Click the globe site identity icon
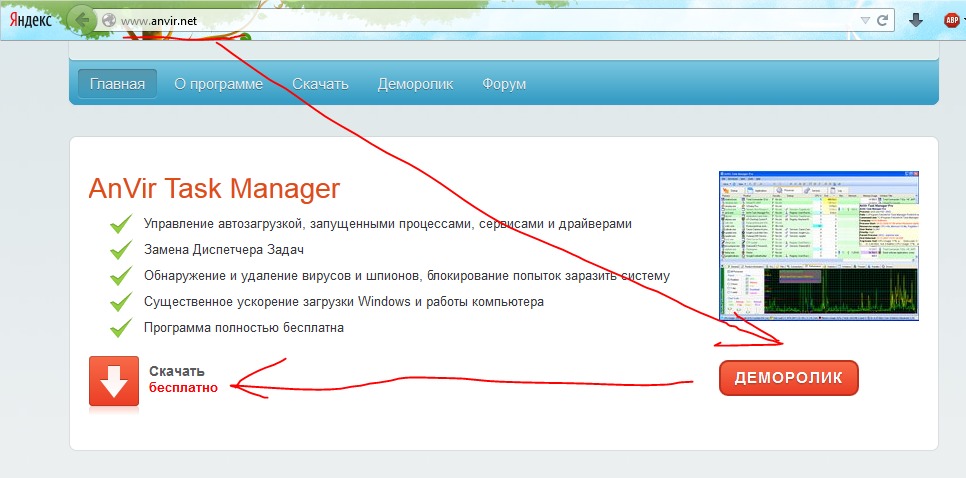The width and height of the screenshot is (966, 478). pos(109,20)
